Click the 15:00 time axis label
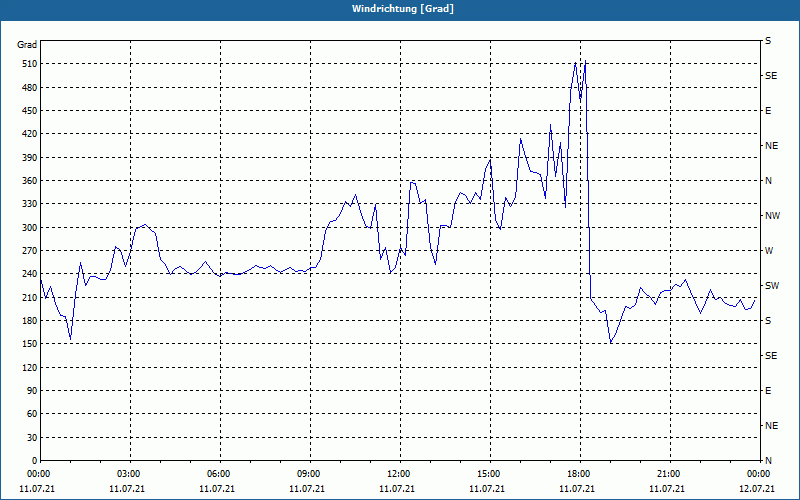800x500 pixels. coord(490,474)
